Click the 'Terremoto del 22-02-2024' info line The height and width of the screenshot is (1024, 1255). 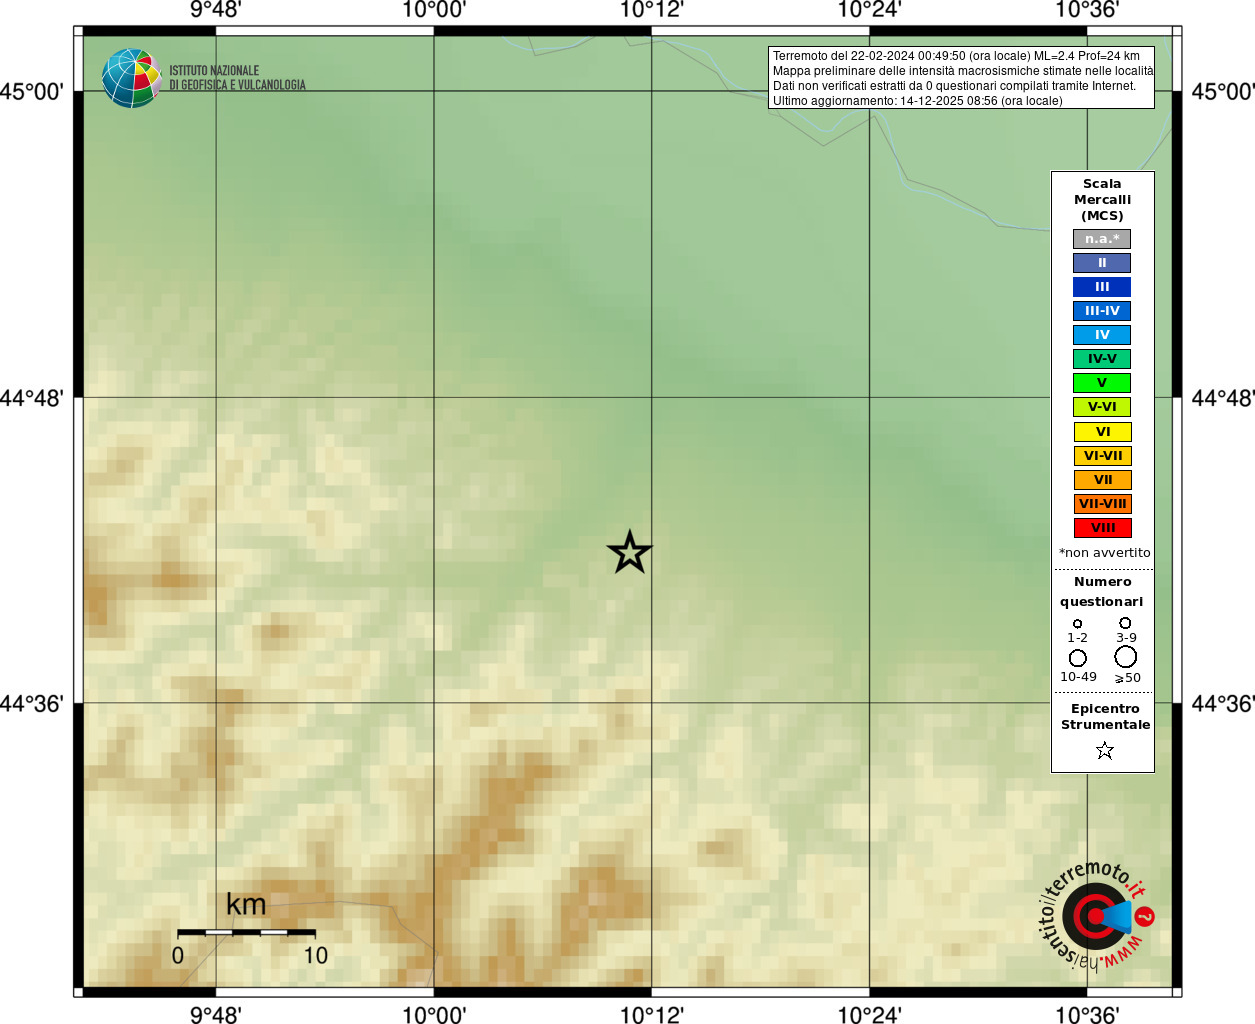click(x=956, y=56)
